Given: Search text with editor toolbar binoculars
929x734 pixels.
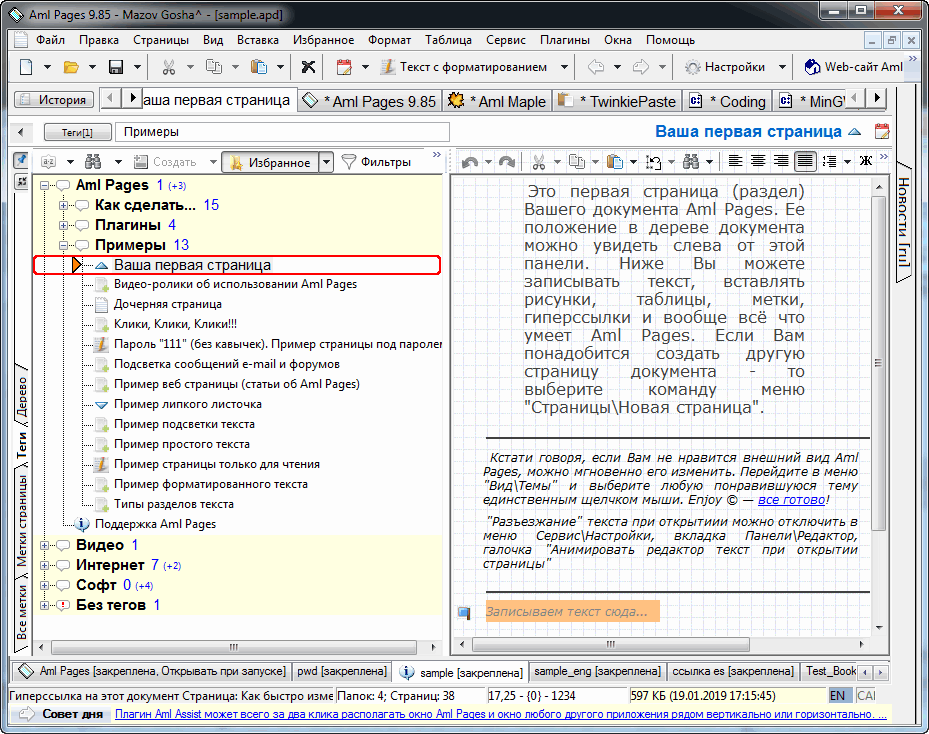Looking at the screenshot, I should tap(691, 161).
